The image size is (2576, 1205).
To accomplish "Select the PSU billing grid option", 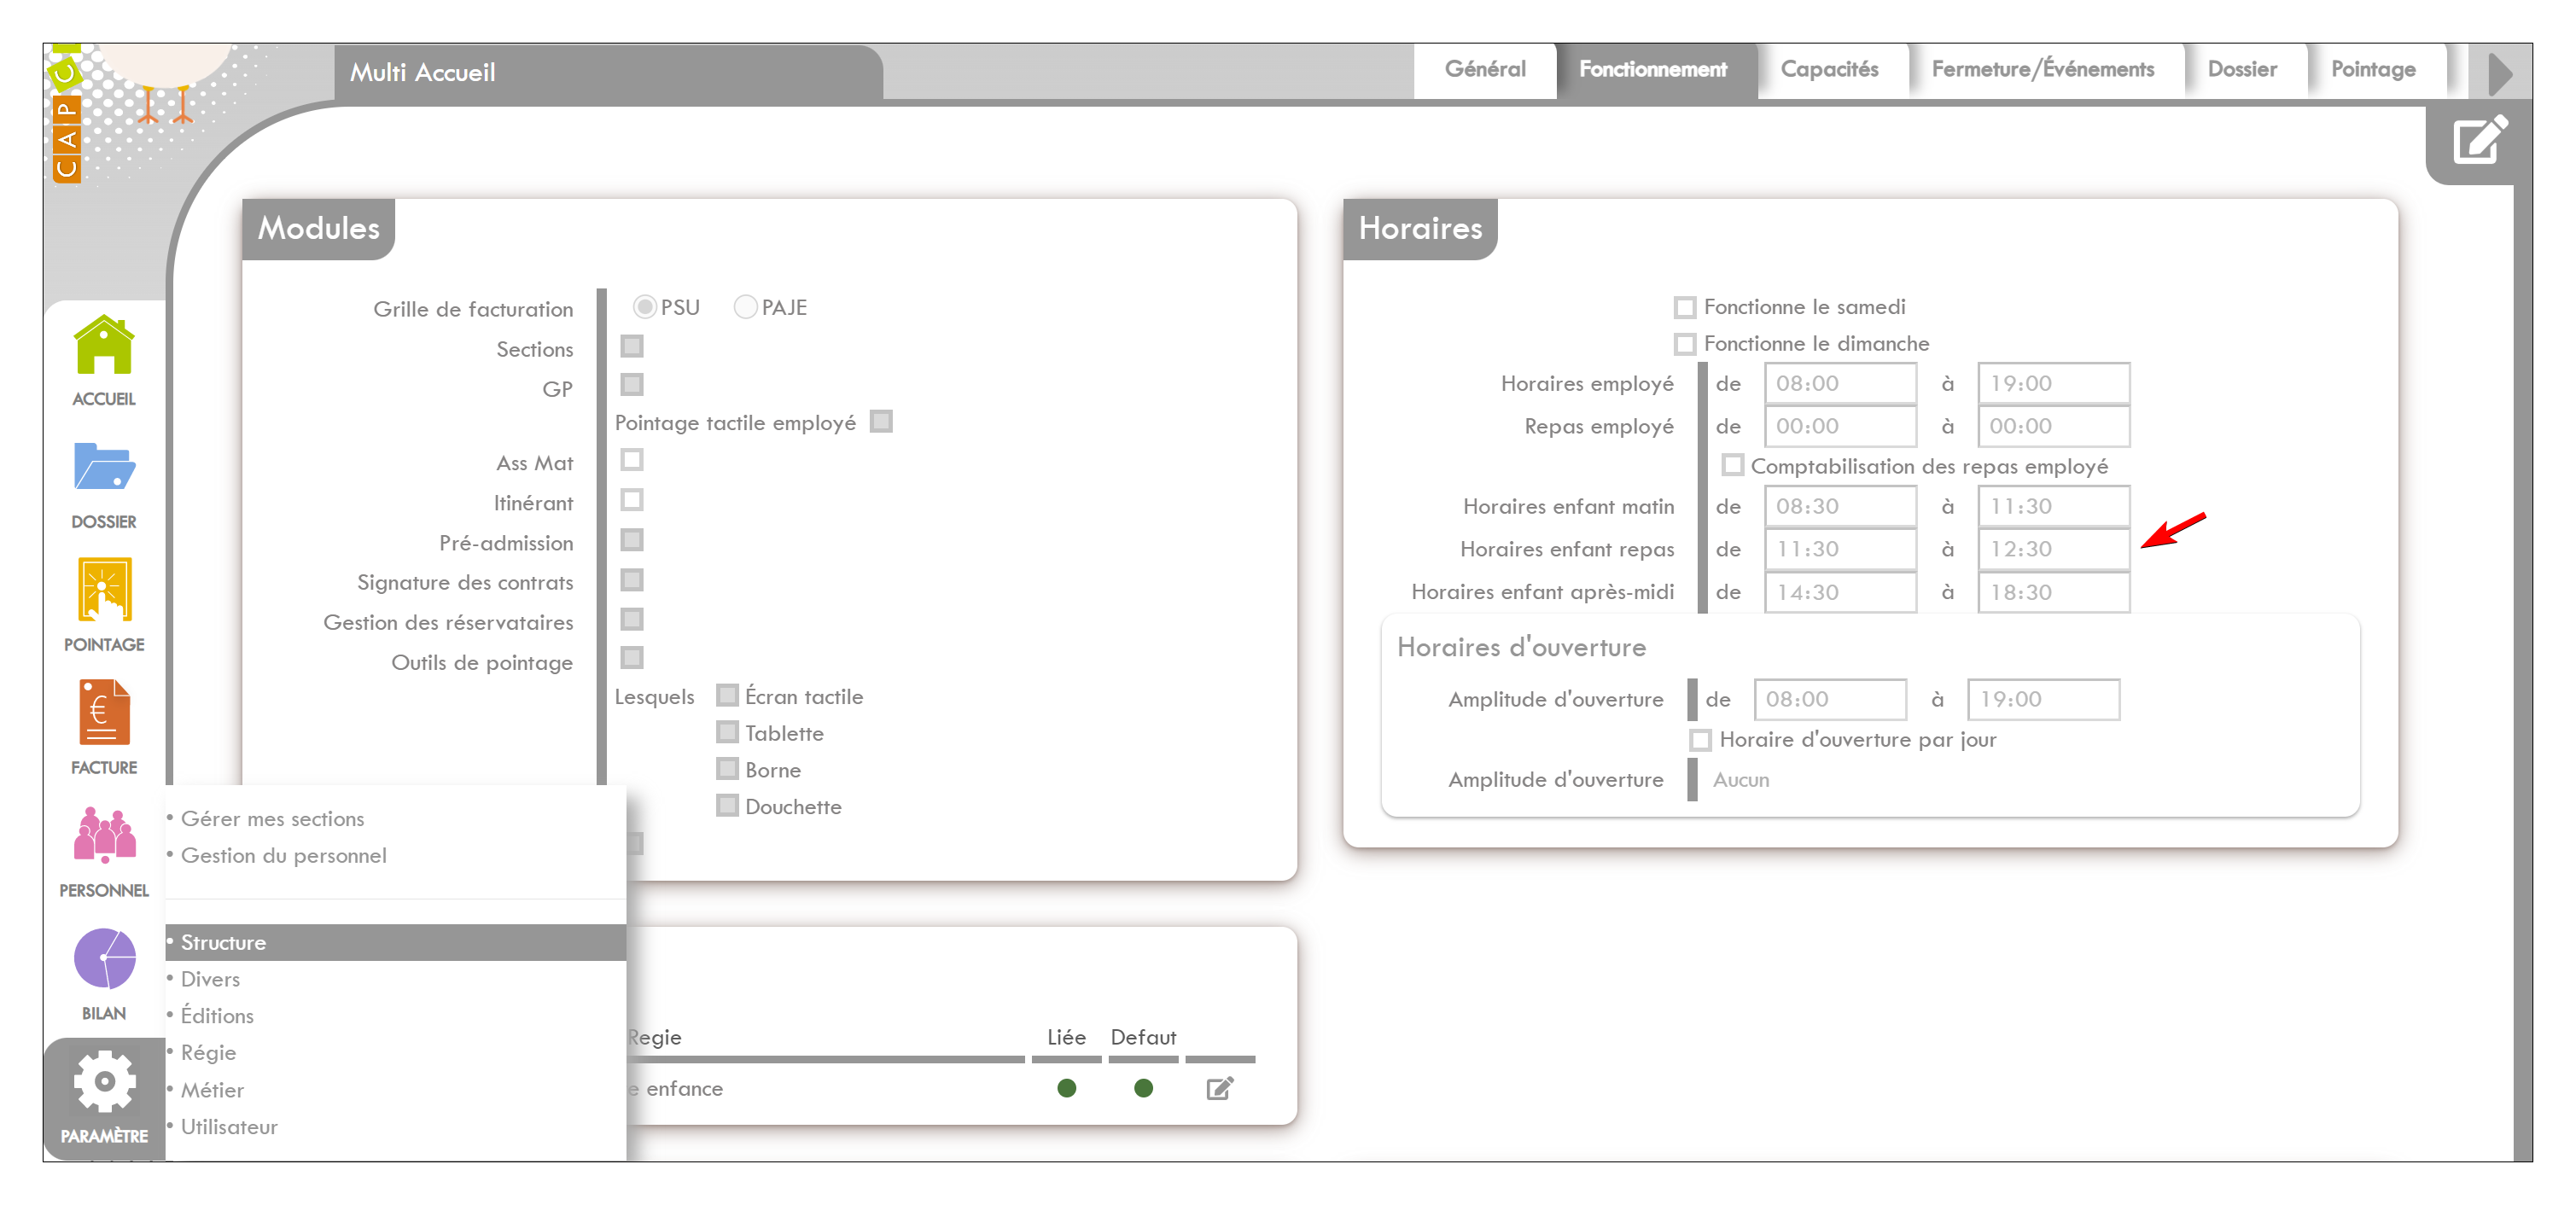I will click(x=644, y=307).
